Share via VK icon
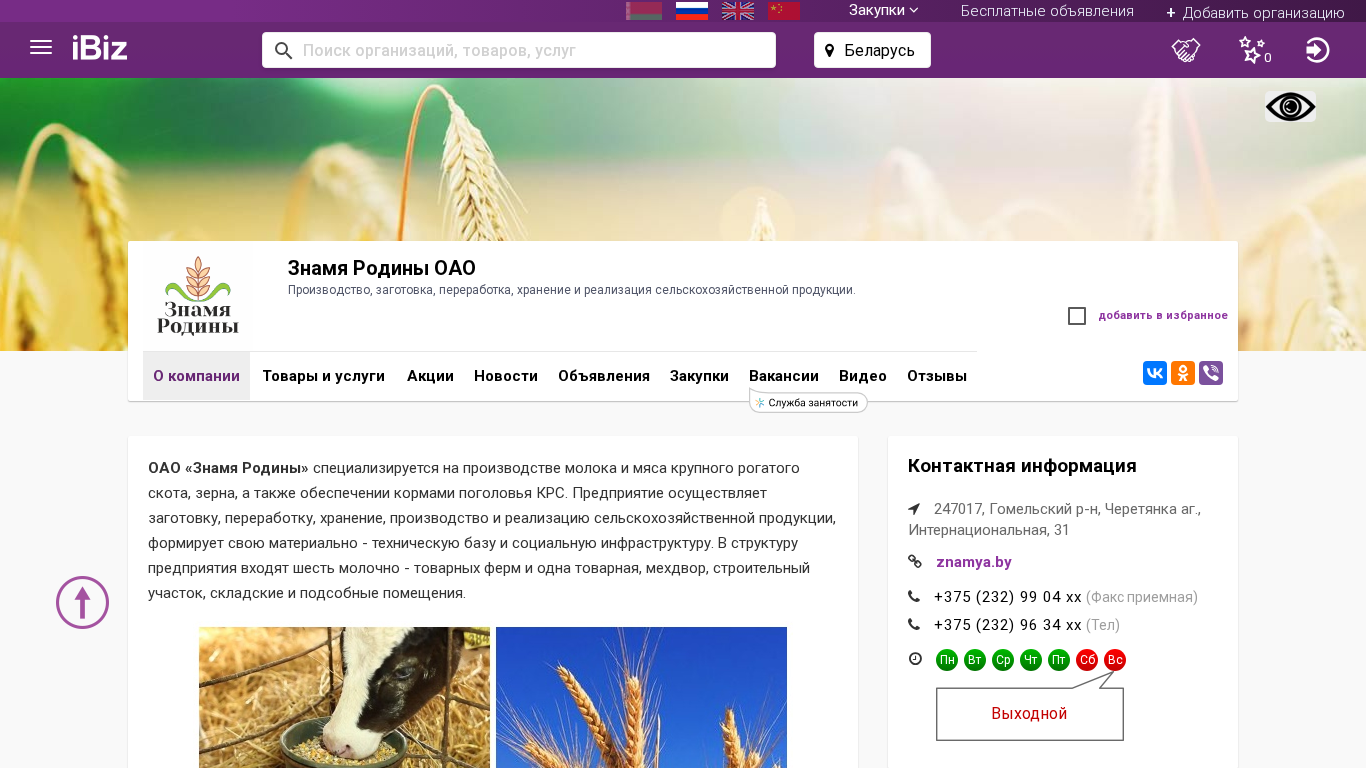 (1155, 373)
